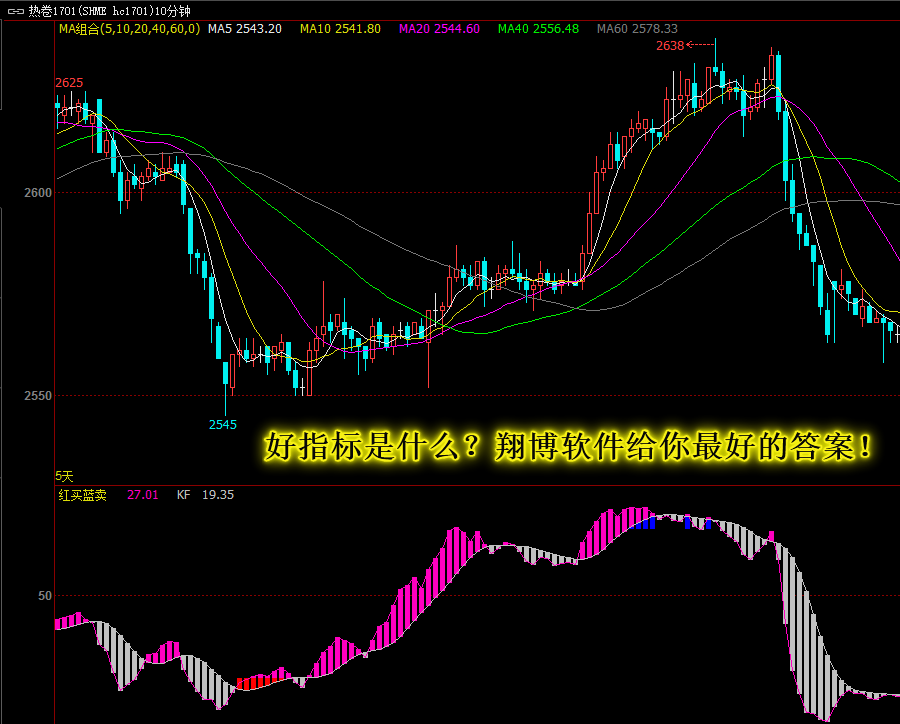Click the 50 level label in the indicator pane
Viewport: 900px width, 724px height.
(45, 596)
